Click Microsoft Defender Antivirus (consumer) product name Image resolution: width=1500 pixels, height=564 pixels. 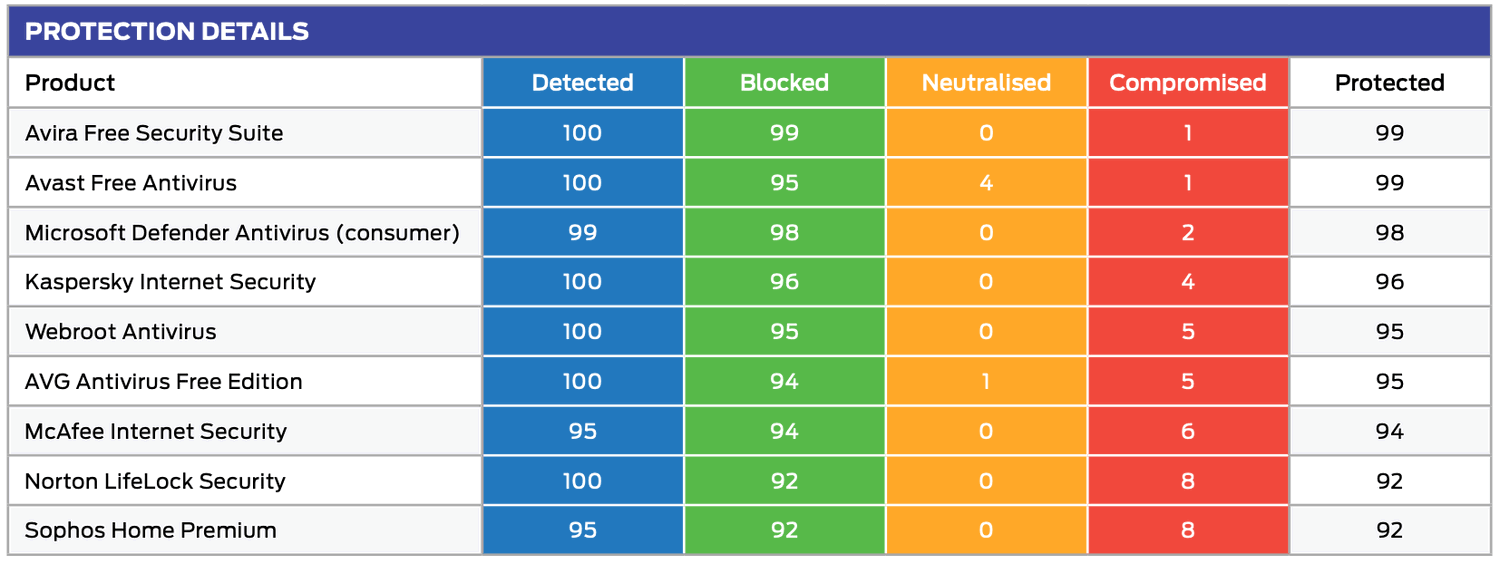[242, 233]
